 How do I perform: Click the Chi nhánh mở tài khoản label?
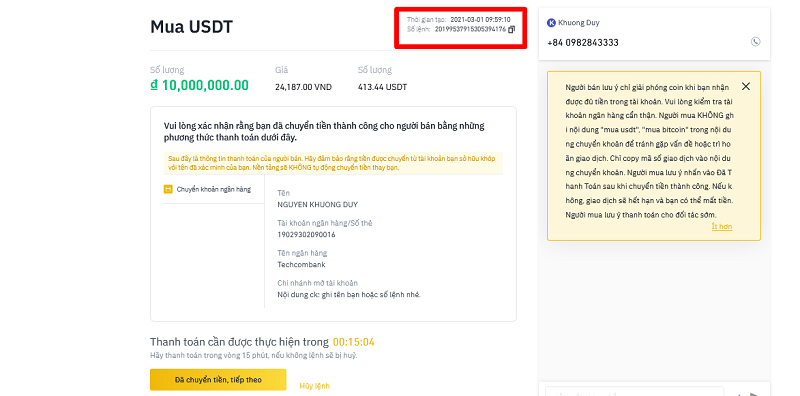[x=317, y=283]
